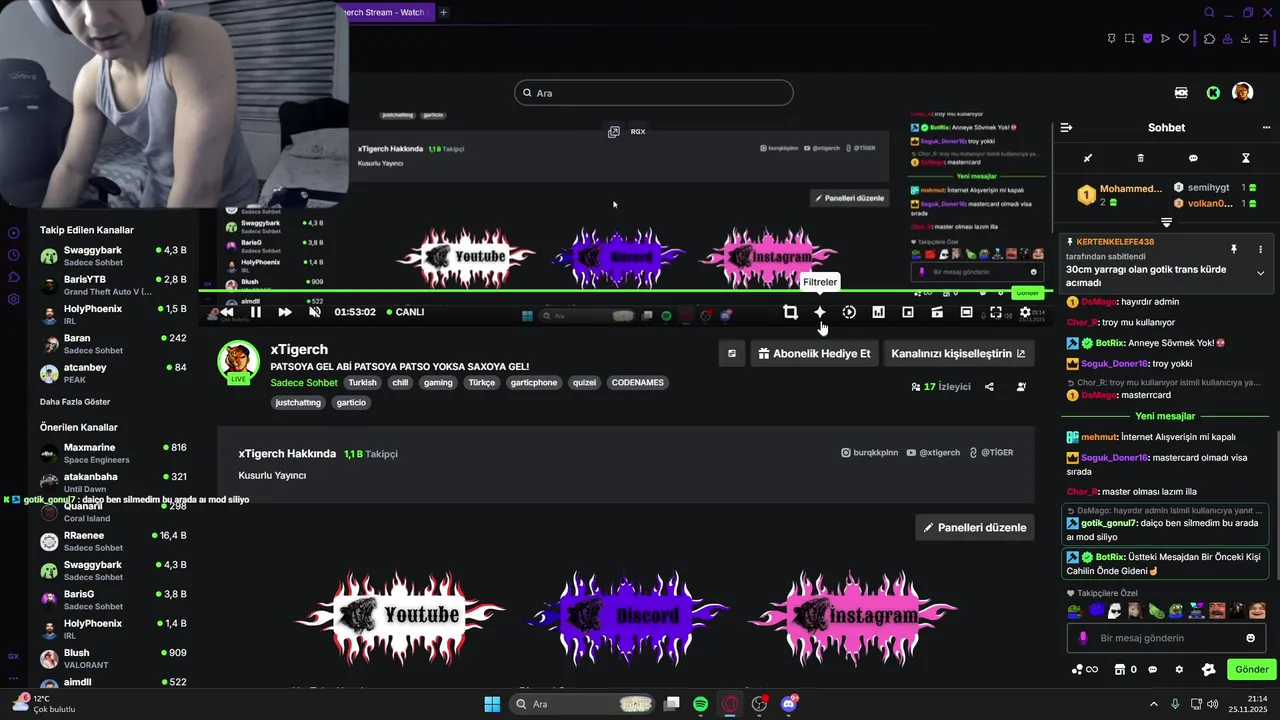The width and height of the screenshot is (1280, 720).
Task: Open Kanalınızı kişiselleştirin link
Action: coord(958,353)
